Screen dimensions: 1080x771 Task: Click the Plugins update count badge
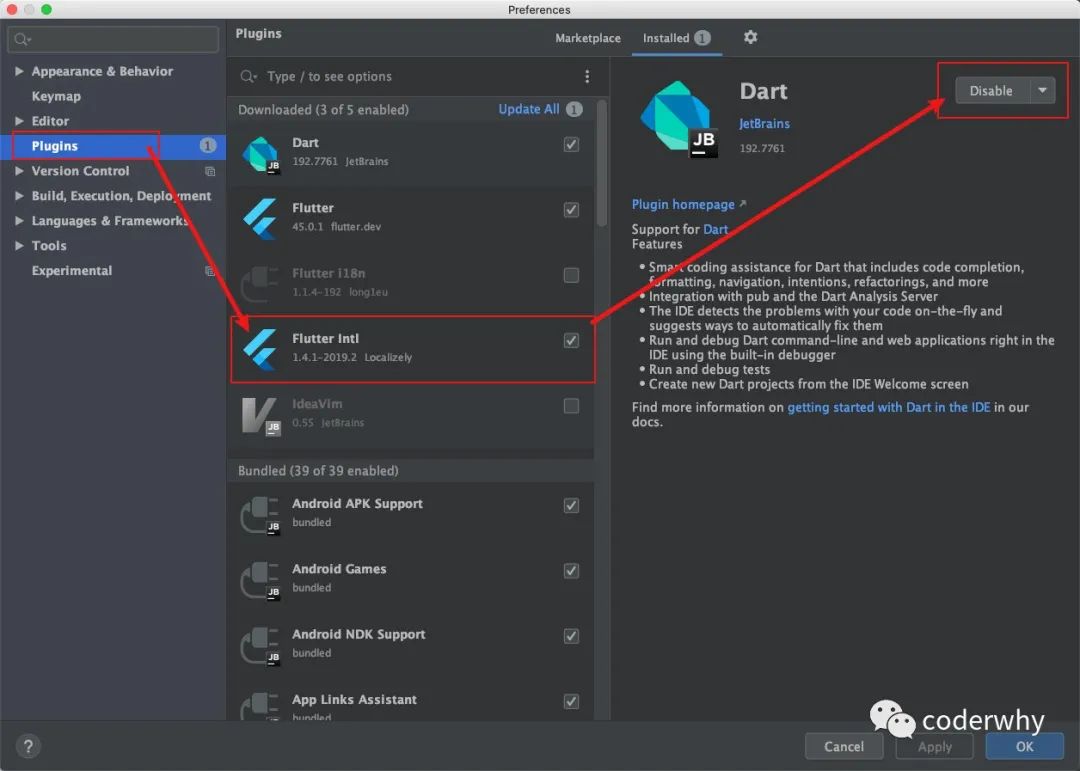[207, 145]
